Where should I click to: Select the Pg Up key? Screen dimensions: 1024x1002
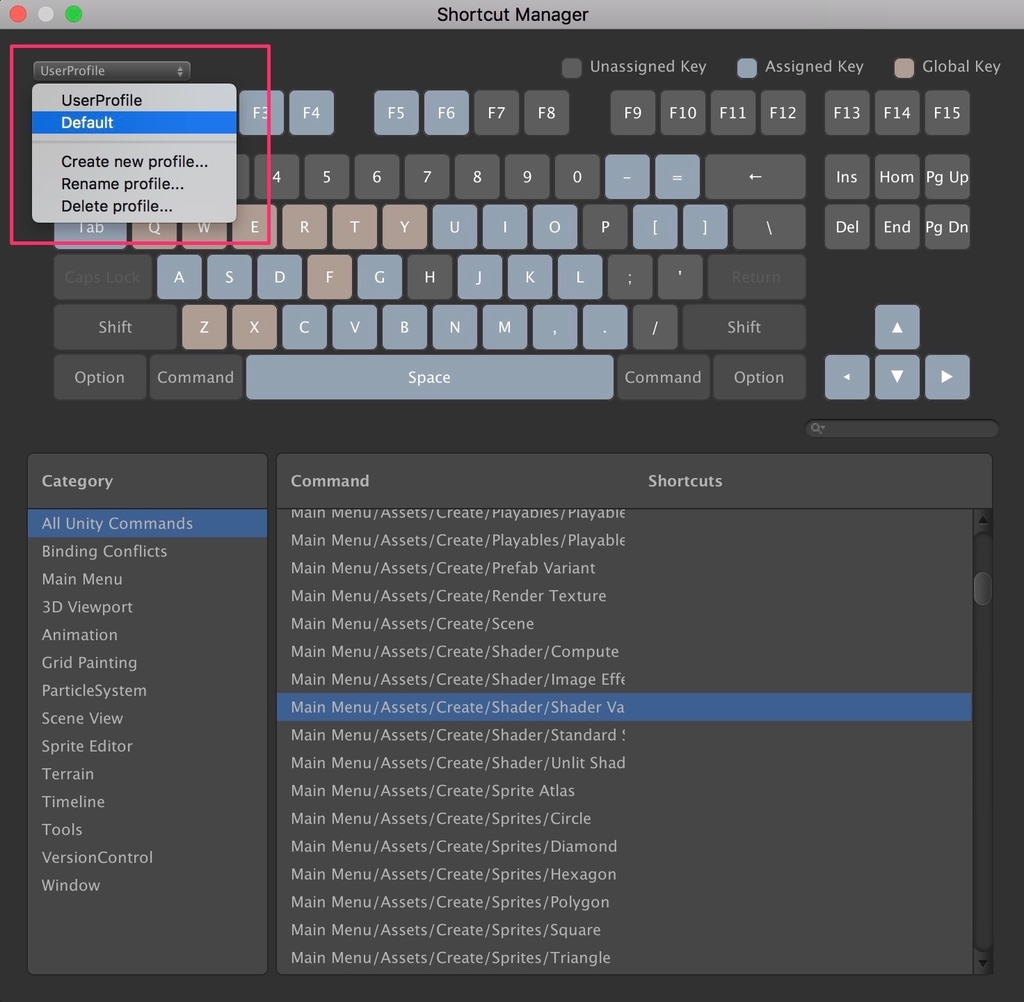[947, 176]
